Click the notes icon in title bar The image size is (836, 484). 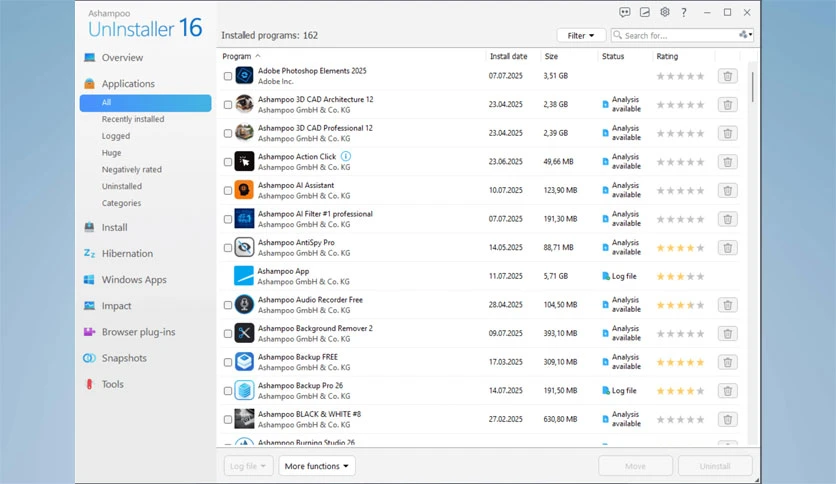[x=645, y=12]
